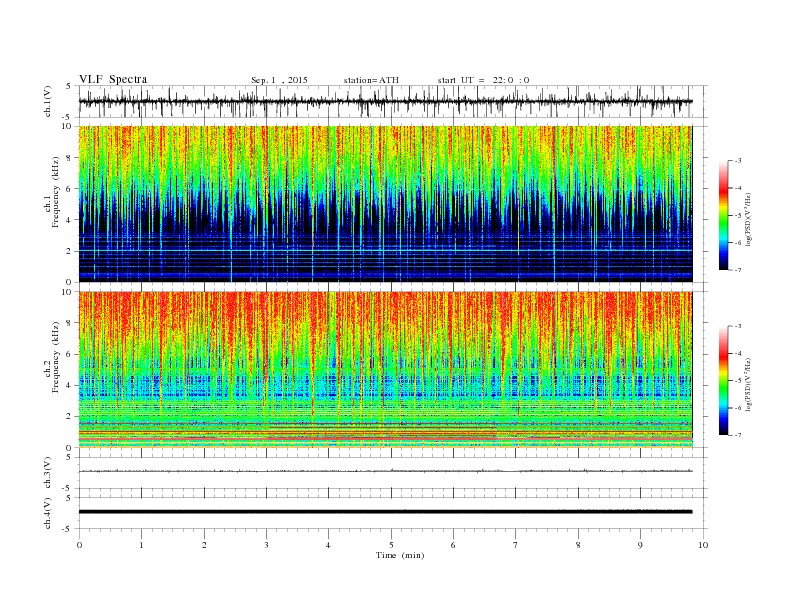Click time axis tick label "7"

pos(515,545)
